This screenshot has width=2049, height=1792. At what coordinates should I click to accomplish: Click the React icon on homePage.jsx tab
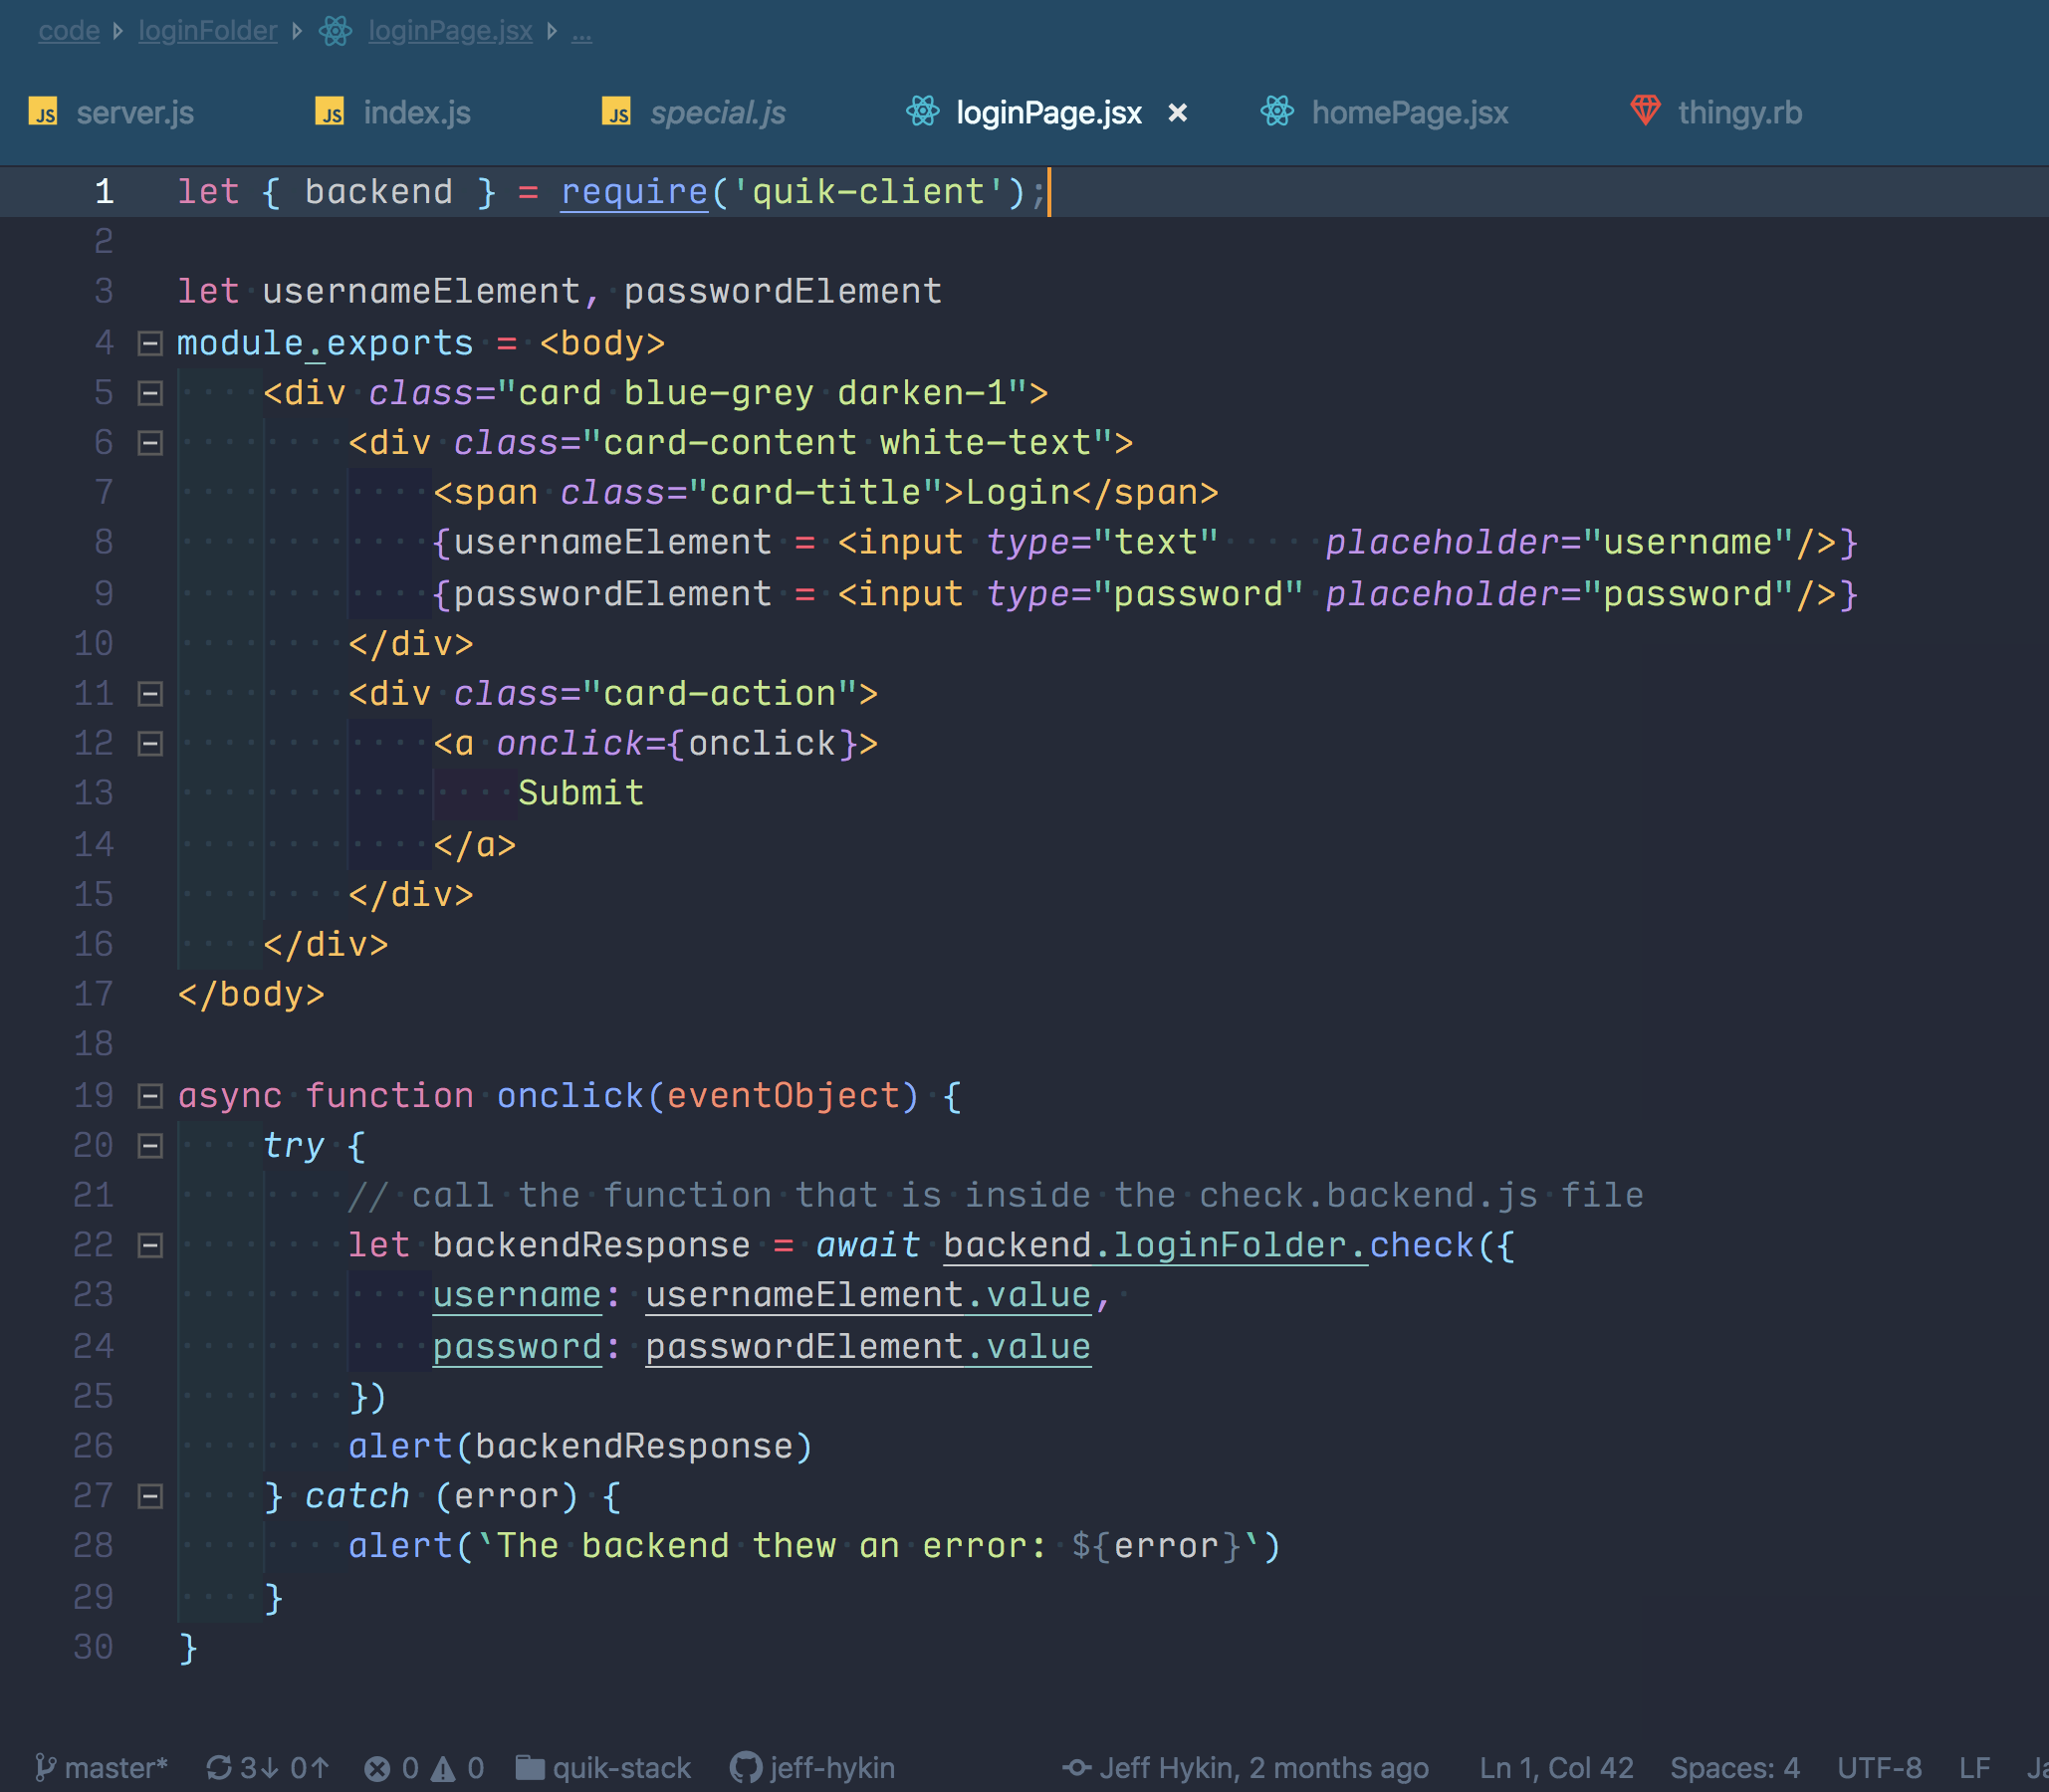pyautogui.click(x=1277, y=111)
